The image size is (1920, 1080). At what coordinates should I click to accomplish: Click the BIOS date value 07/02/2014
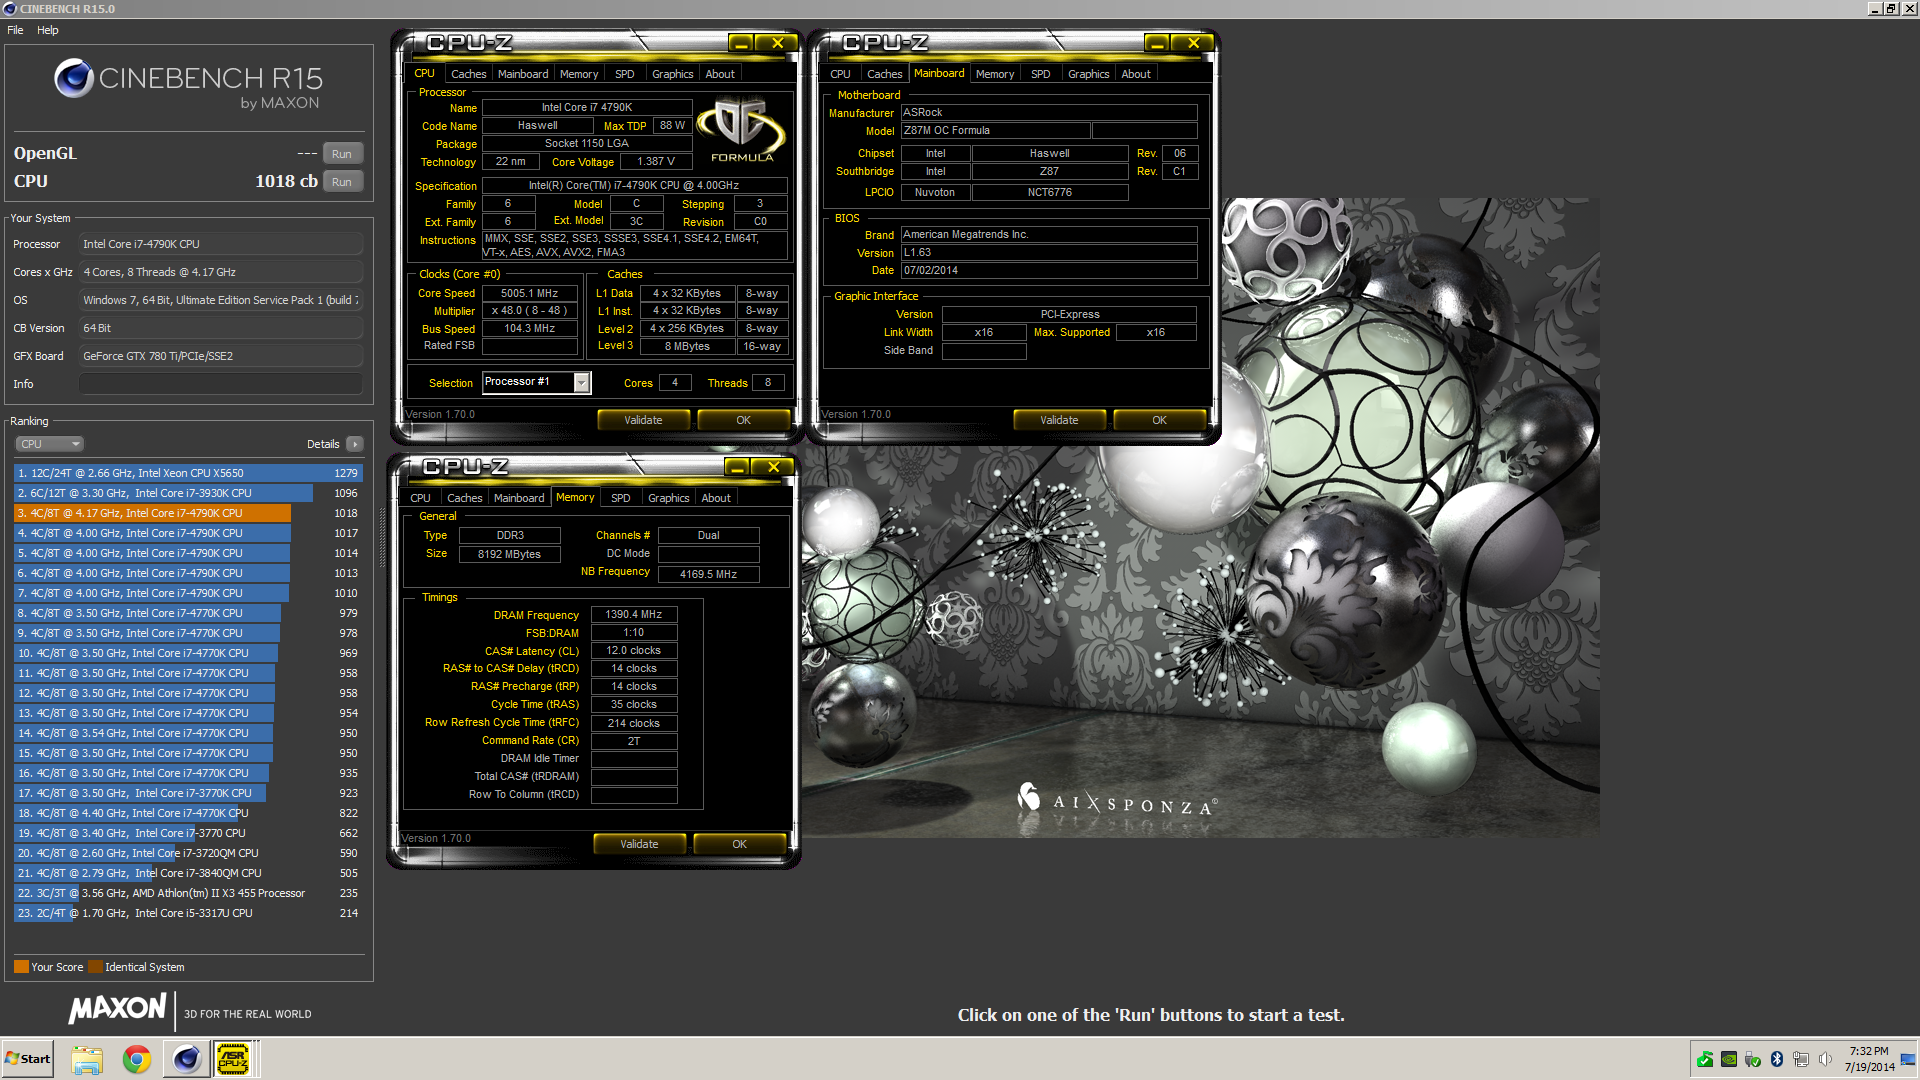[x=1049, y=270]
